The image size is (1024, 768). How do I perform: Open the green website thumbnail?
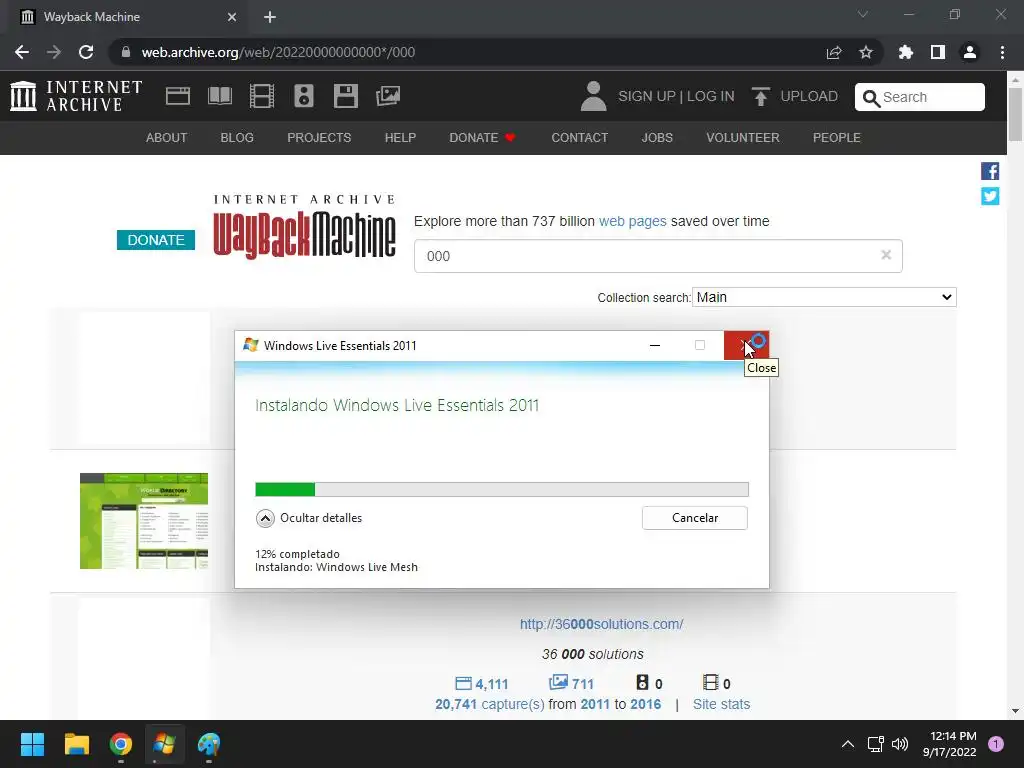tap(144, 521)
